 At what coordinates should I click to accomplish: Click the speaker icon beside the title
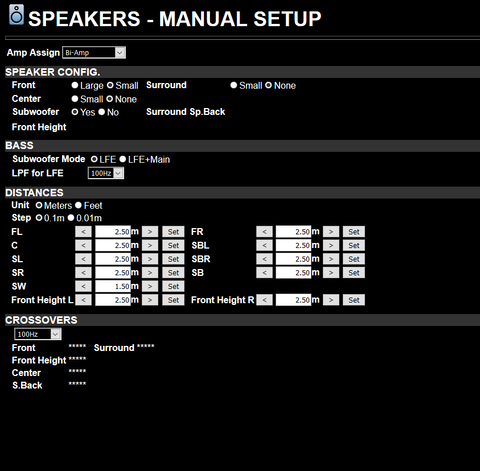16,15
